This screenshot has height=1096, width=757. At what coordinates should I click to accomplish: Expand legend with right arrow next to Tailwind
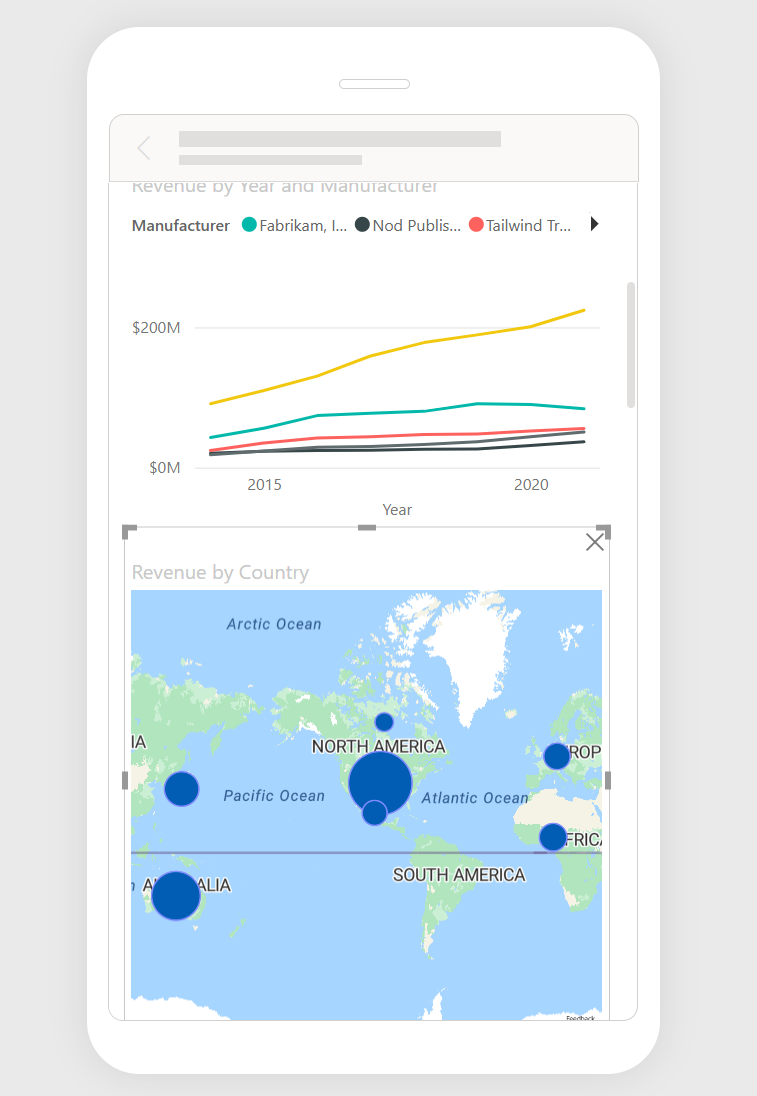coord(594,224)
